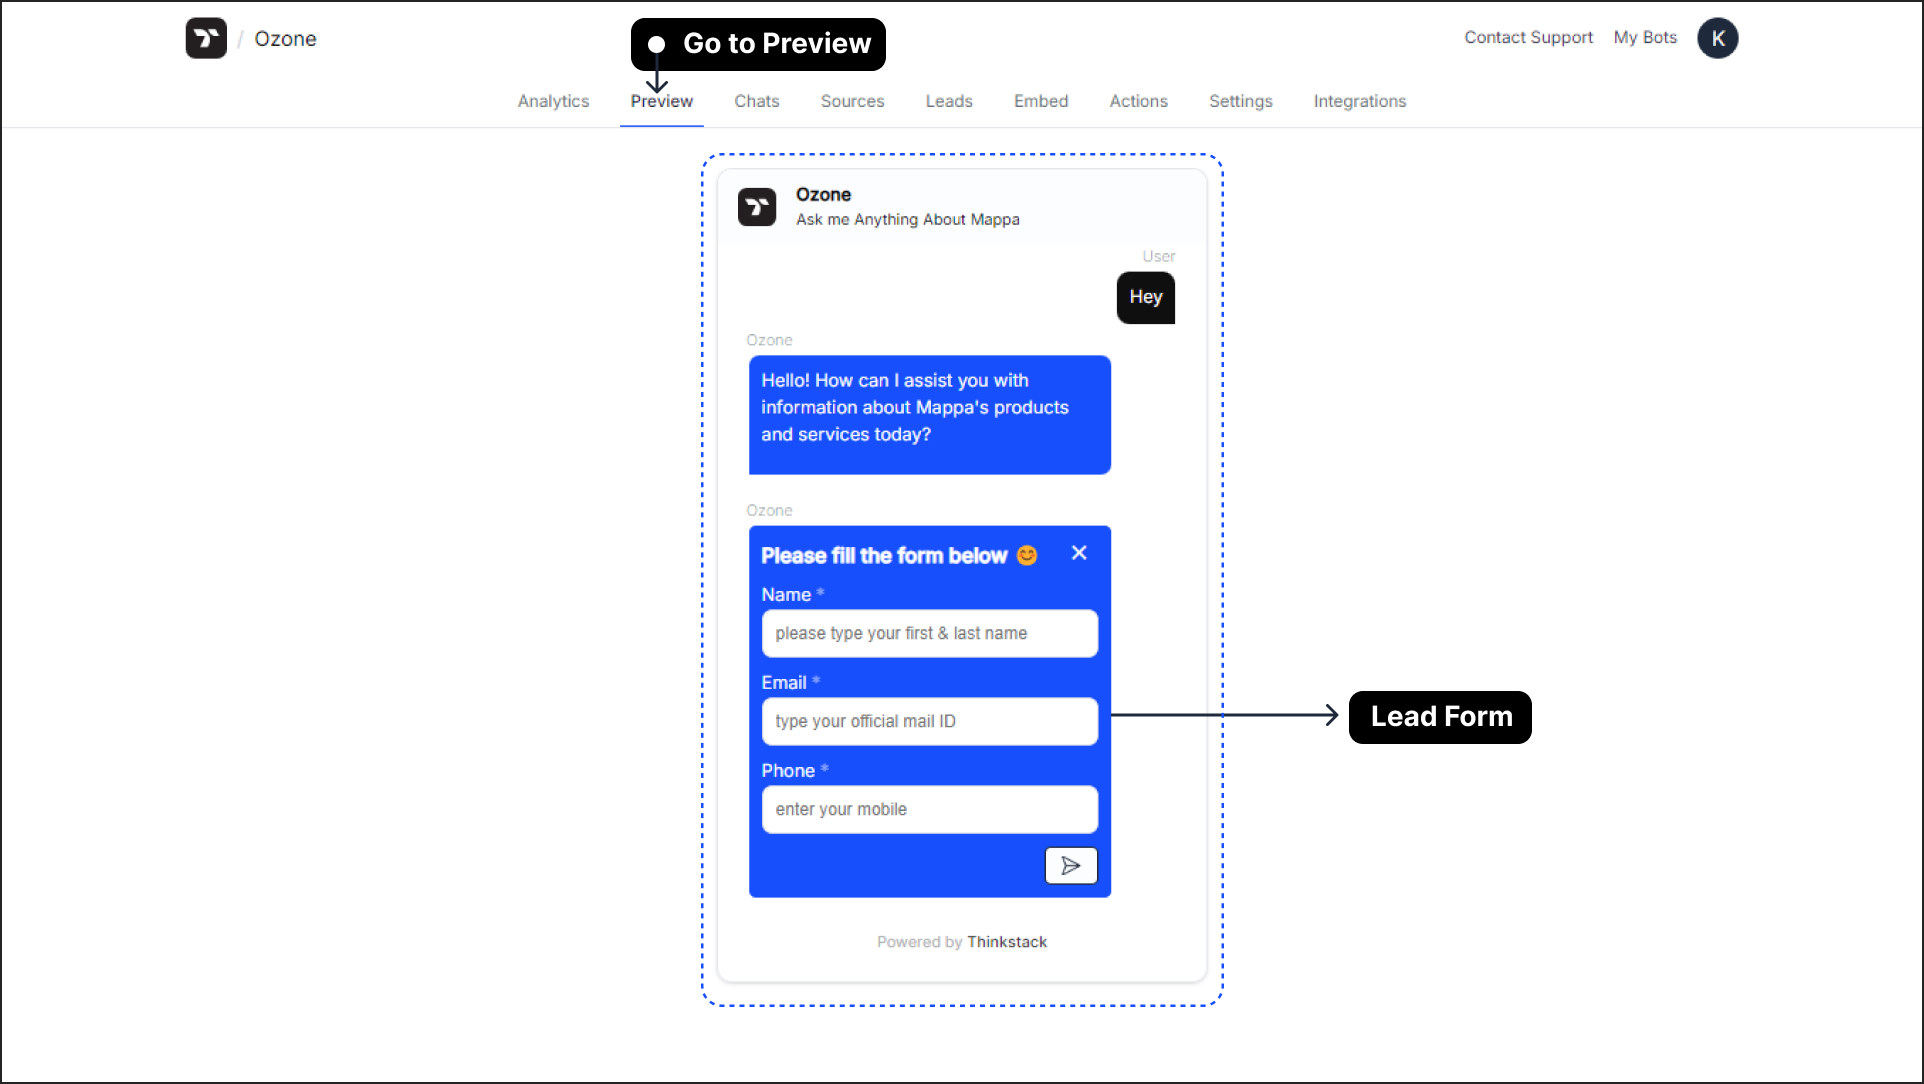Click the Phone number input field
Viewport: 1924px width, 1084px height.
coord(929,808)
